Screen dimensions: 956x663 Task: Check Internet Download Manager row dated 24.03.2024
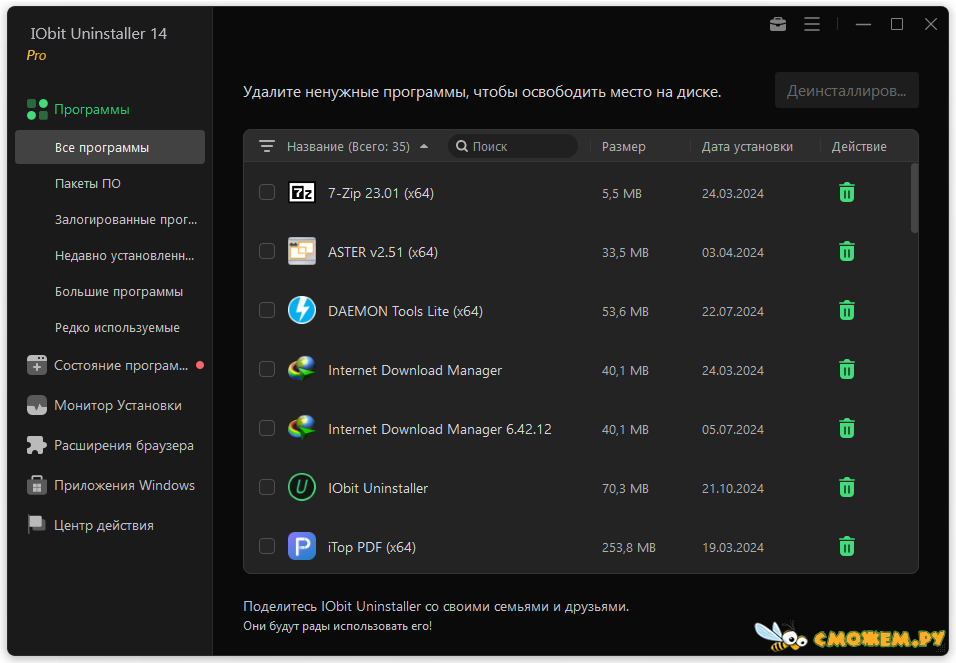tap(267, 370)
